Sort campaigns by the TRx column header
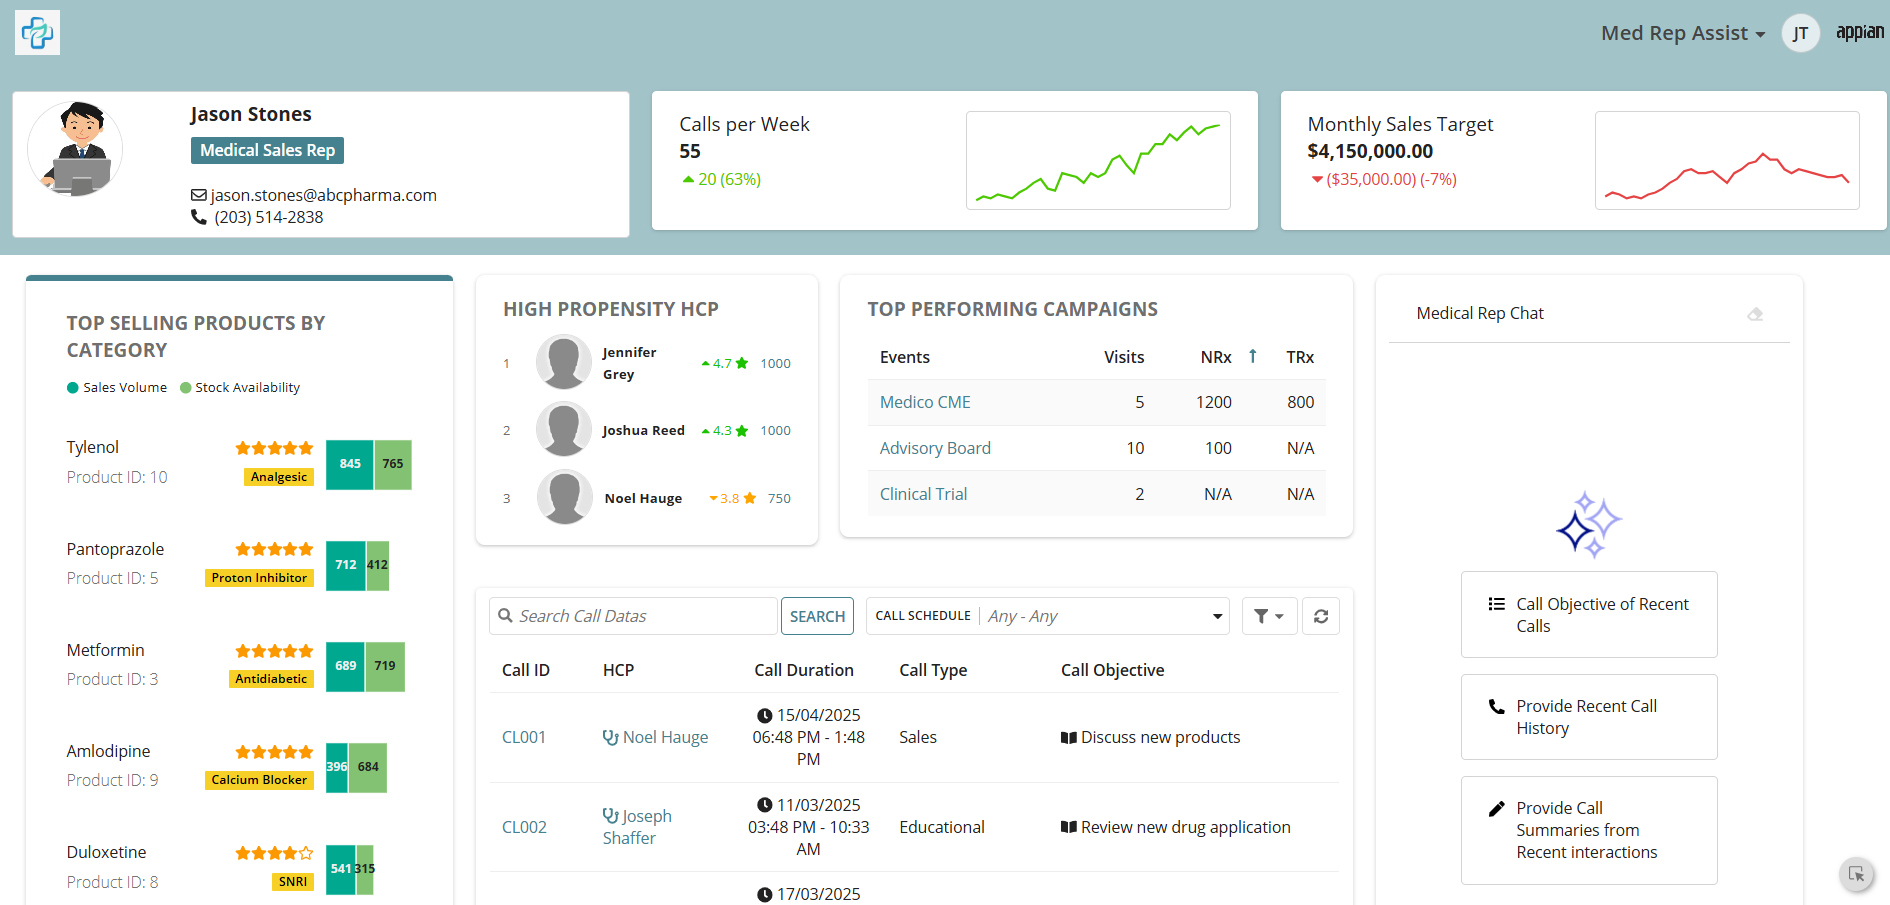The width and height of the screenshot is (1890, 905). [x=1300, y=357]
